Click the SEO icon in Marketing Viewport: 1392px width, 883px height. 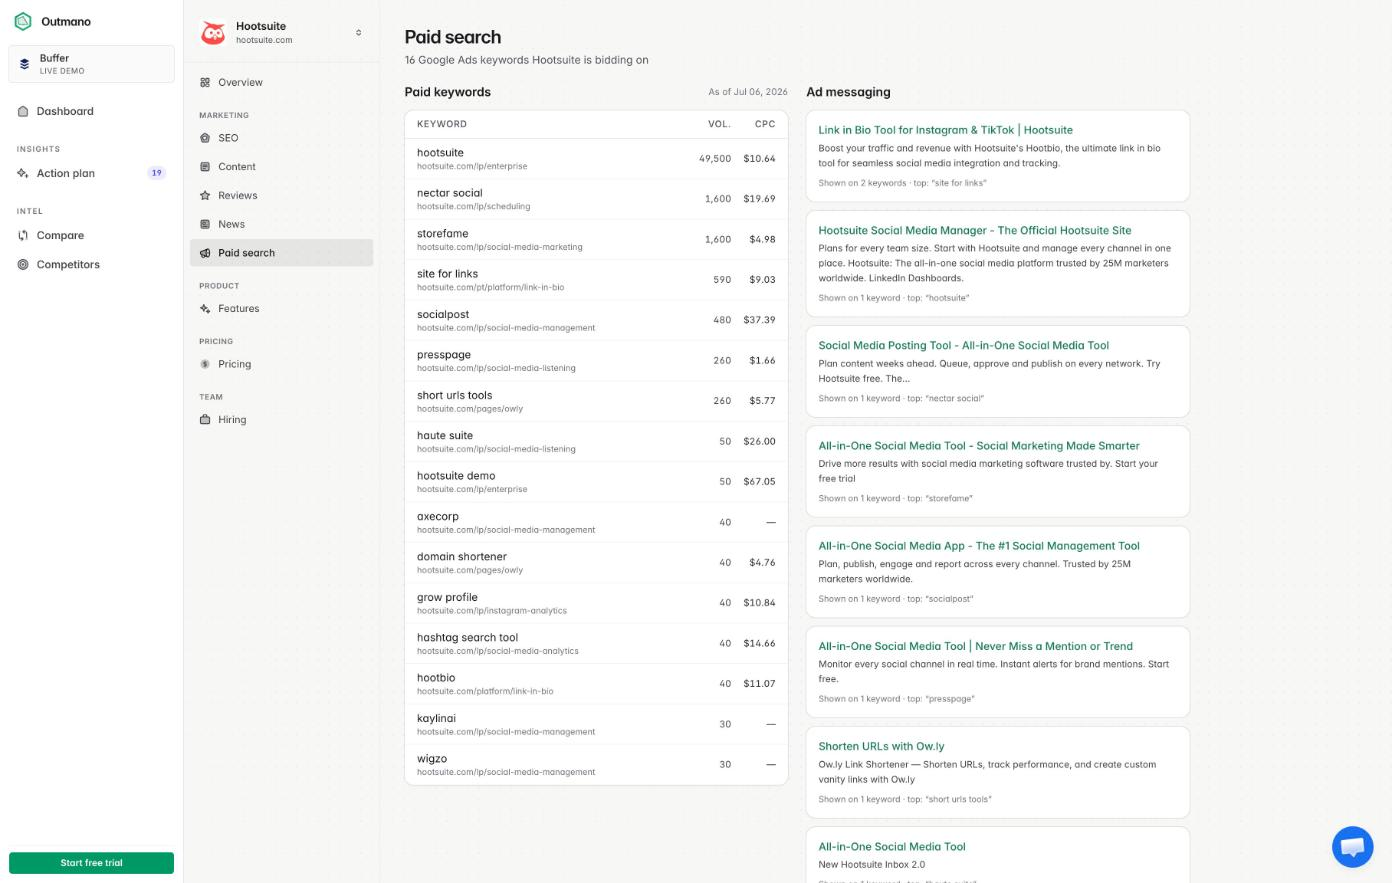(x=205, y=138)
